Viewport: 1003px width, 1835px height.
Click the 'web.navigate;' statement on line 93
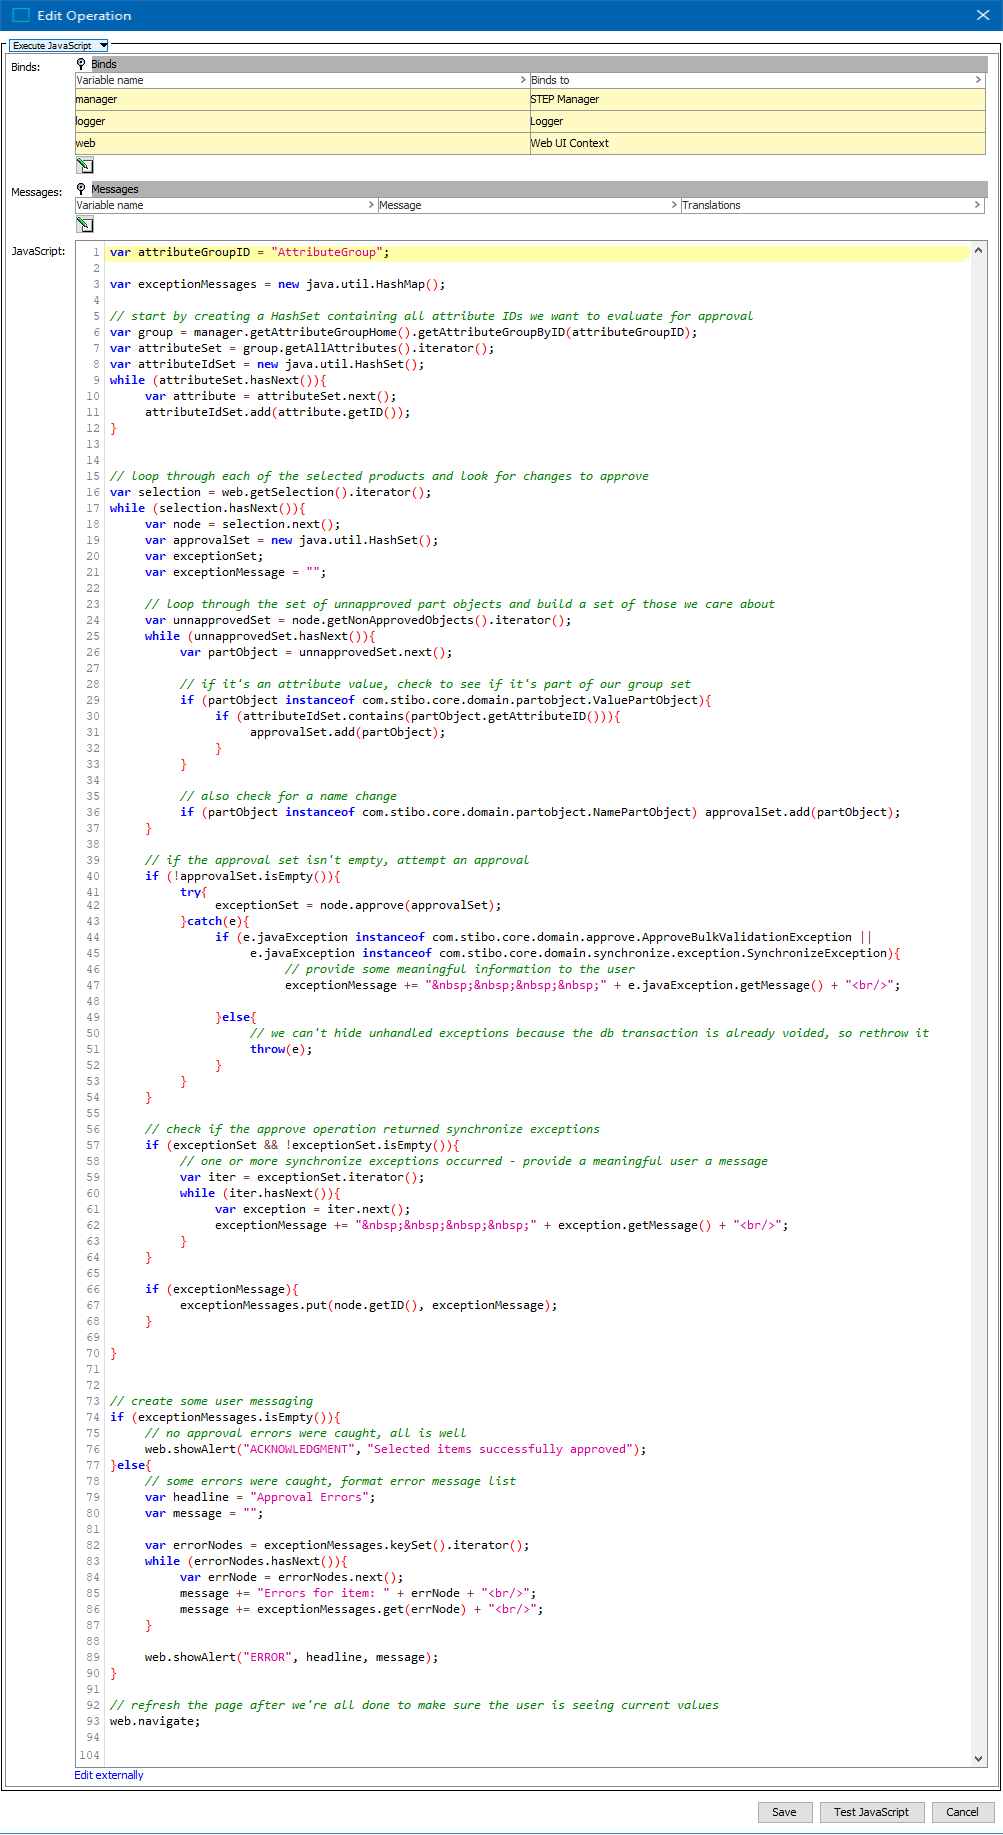155,1721
